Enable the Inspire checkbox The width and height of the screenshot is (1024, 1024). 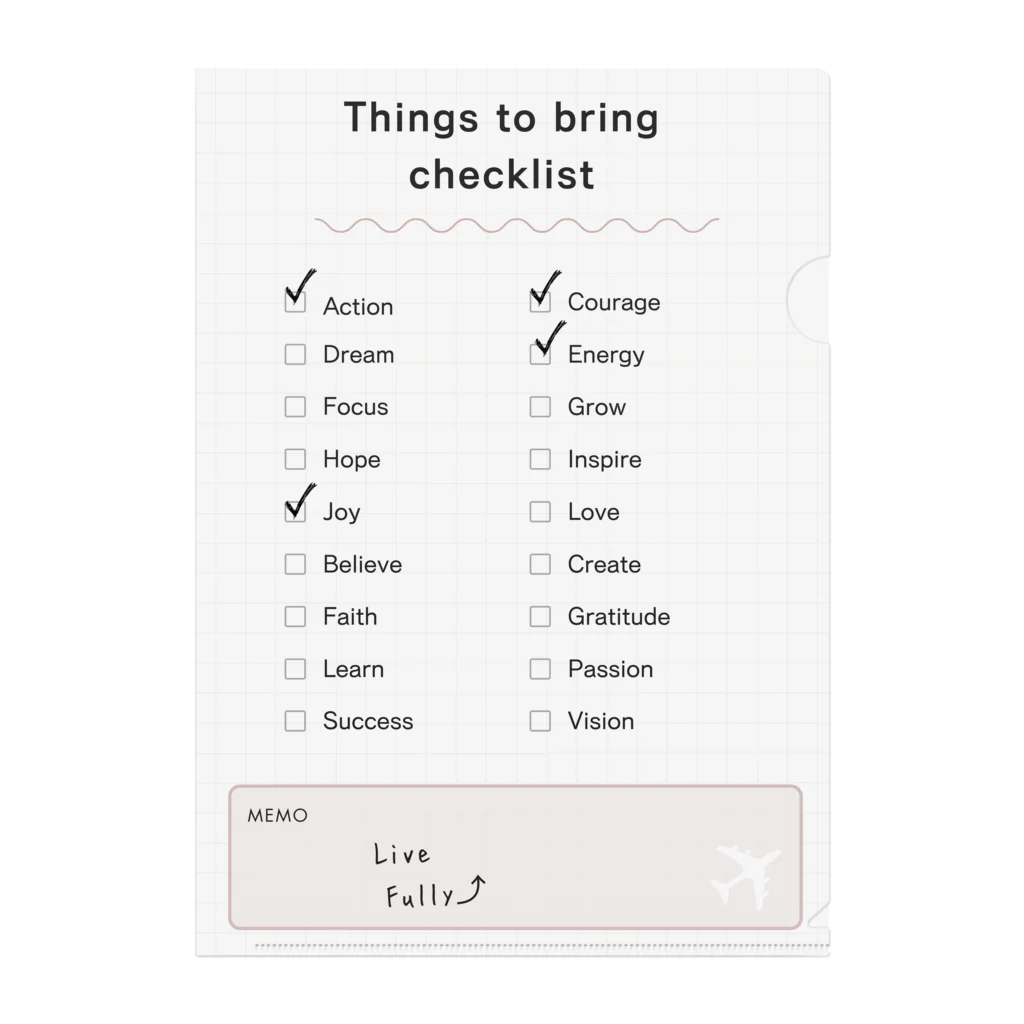pyautogui.click(x=540, y=459)
